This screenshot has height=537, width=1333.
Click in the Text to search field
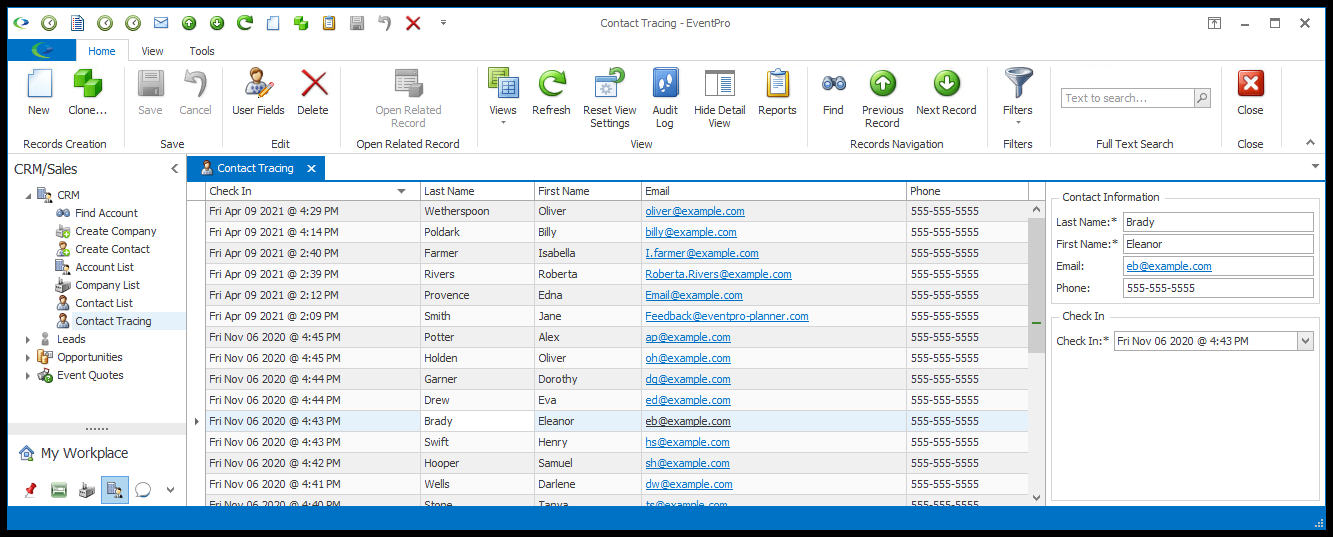click(x=1127, y=98)
